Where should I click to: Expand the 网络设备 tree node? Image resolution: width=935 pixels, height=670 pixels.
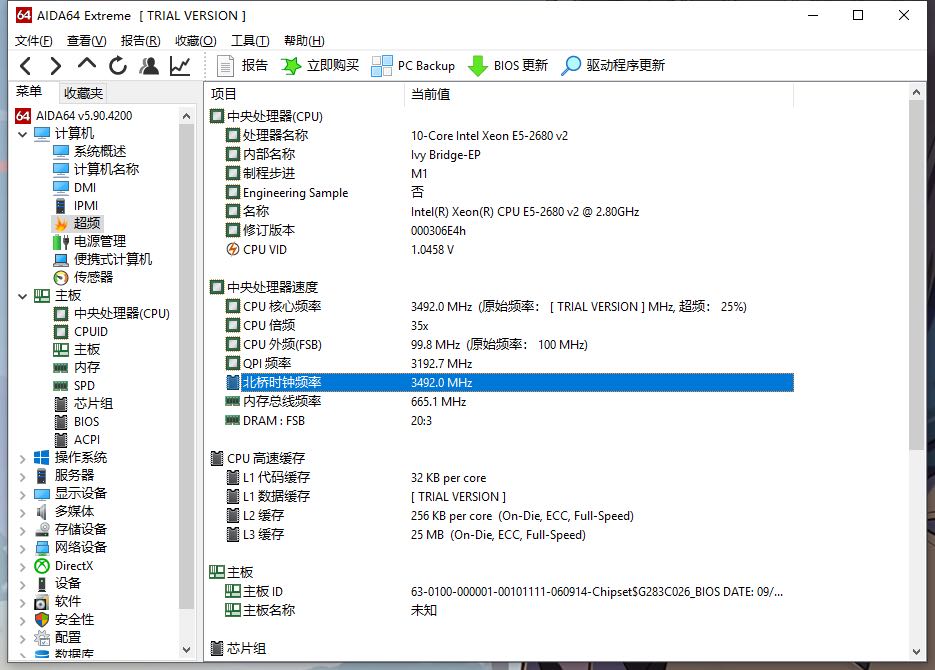23,548
